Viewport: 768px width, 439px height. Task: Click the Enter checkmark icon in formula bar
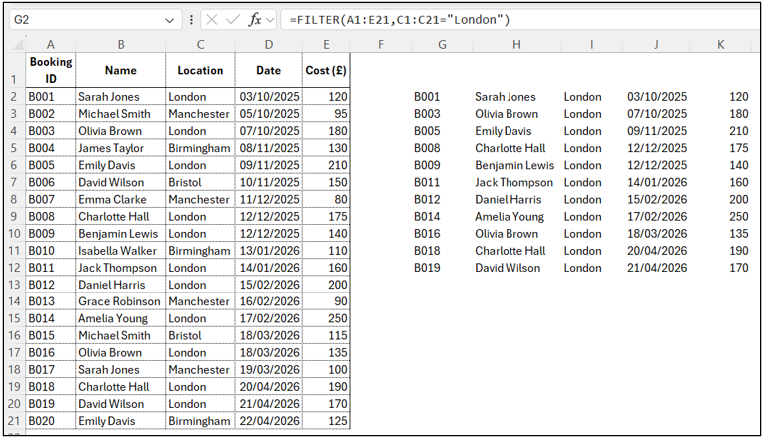(234, 20)
